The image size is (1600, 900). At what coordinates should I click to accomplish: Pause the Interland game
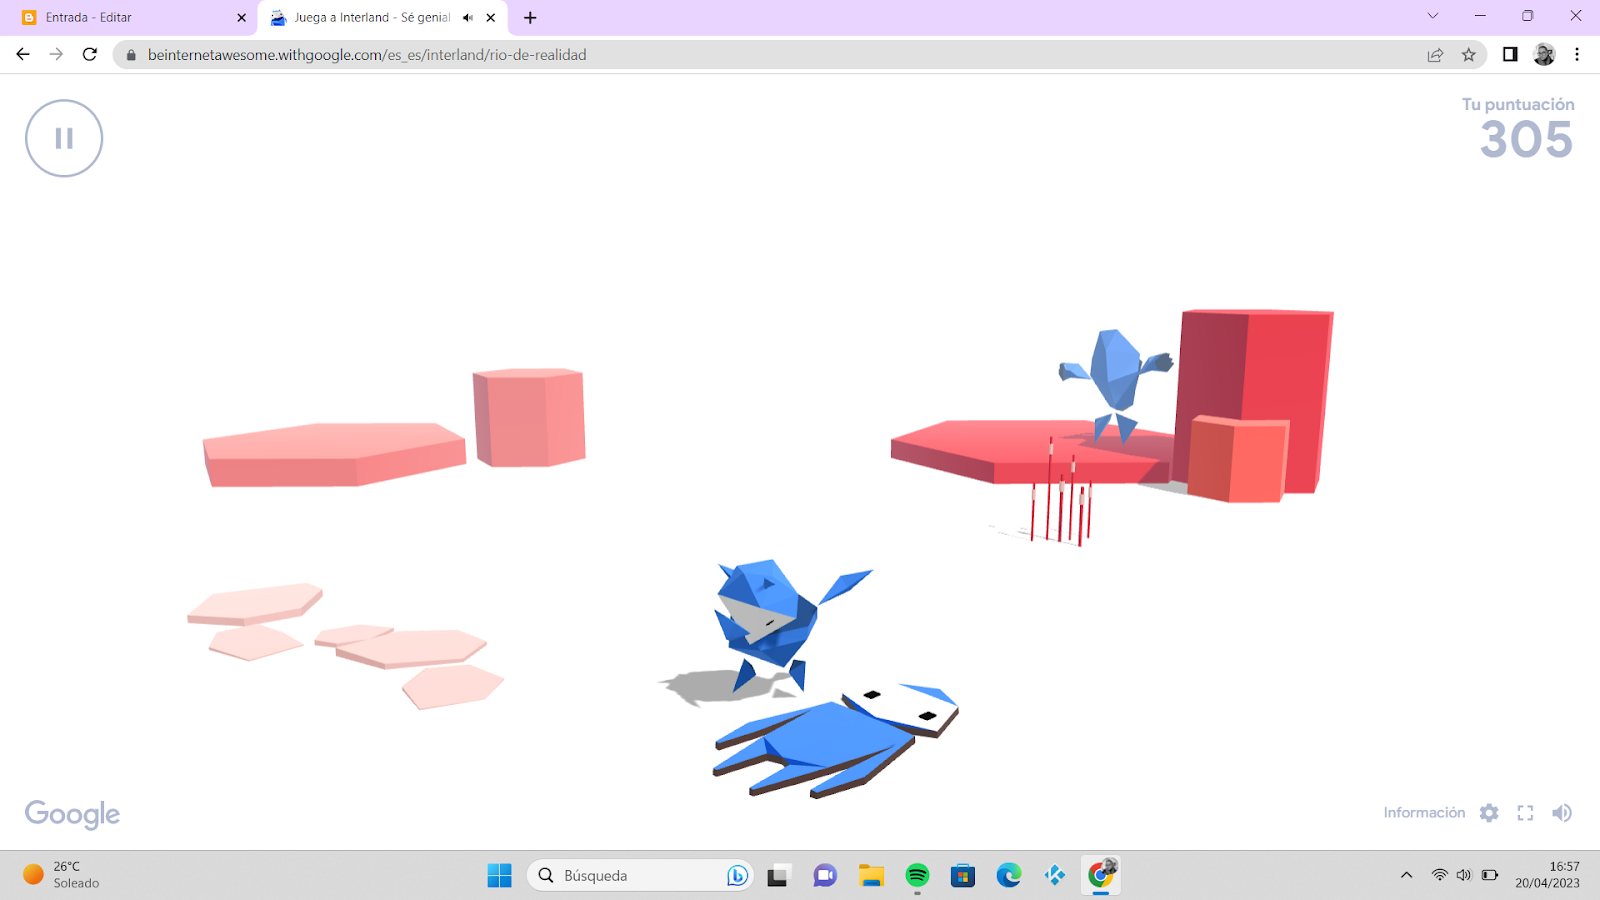(x=64, y=138)
